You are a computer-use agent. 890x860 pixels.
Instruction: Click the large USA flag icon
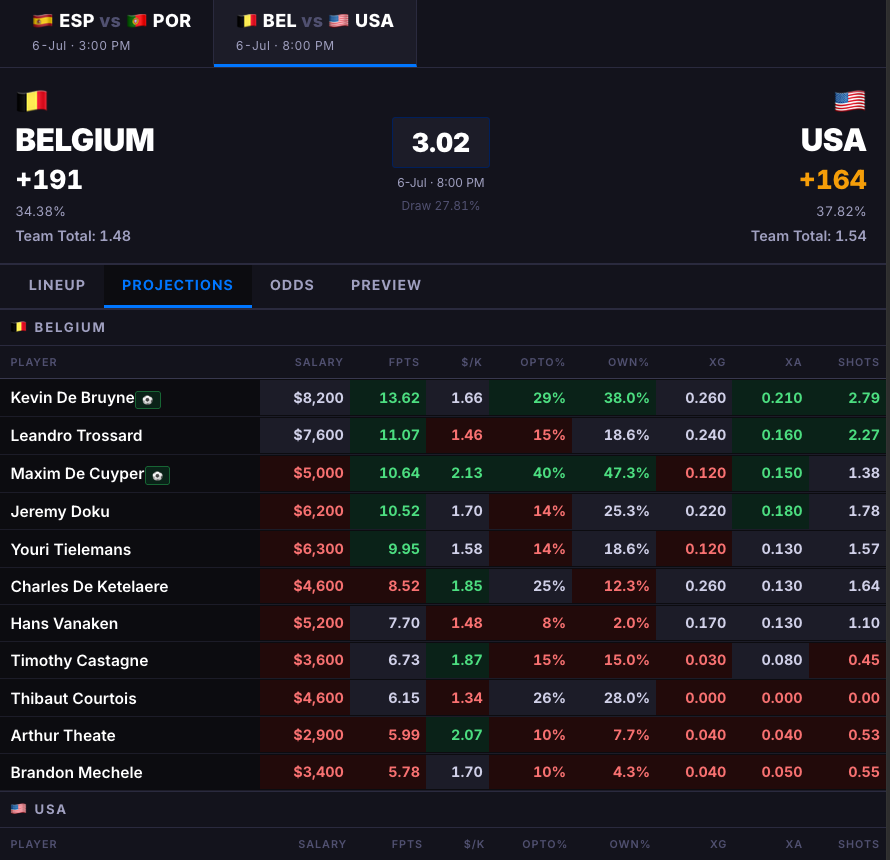(x=850, y=101)
